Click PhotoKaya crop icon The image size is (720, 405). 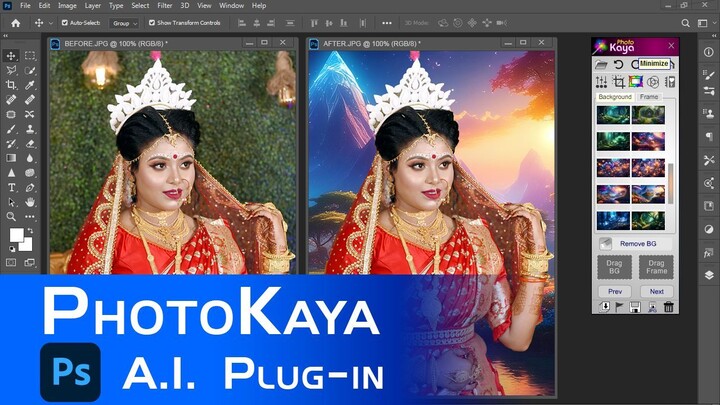[619, 82]
